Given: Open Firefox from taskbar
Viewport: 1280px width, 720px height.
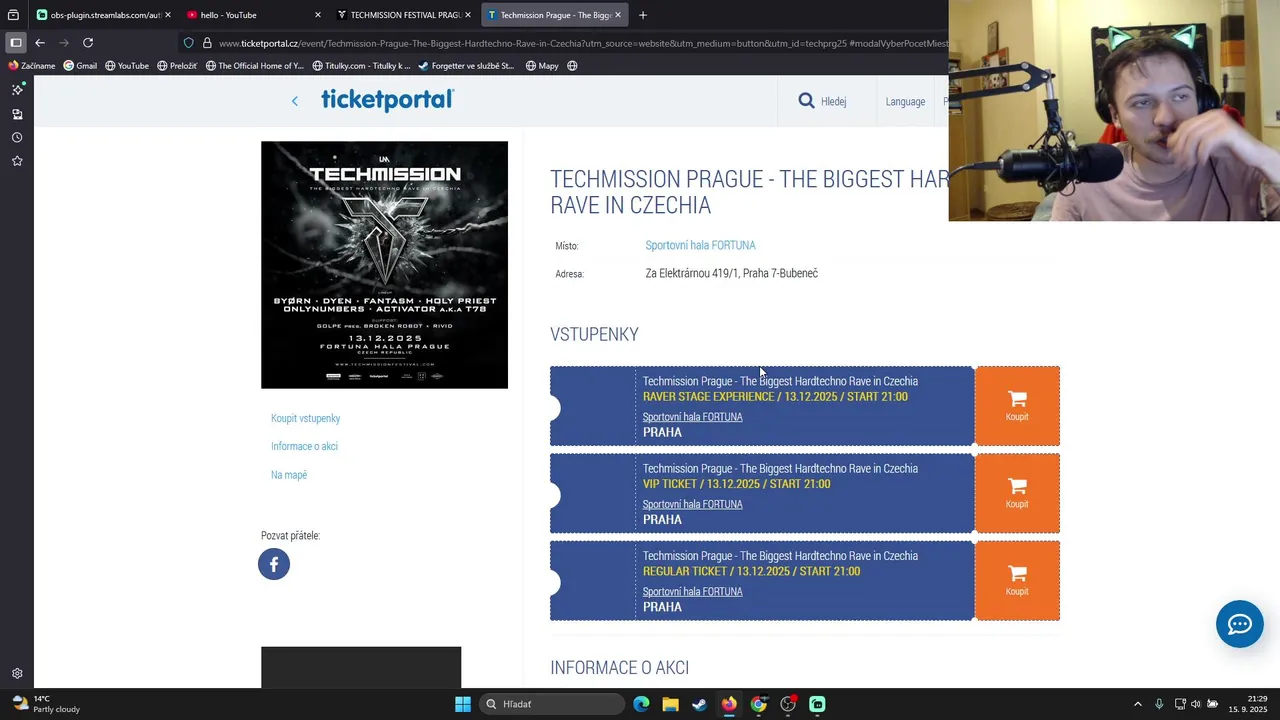Looking at the screenshot, I should click(729, 704).
